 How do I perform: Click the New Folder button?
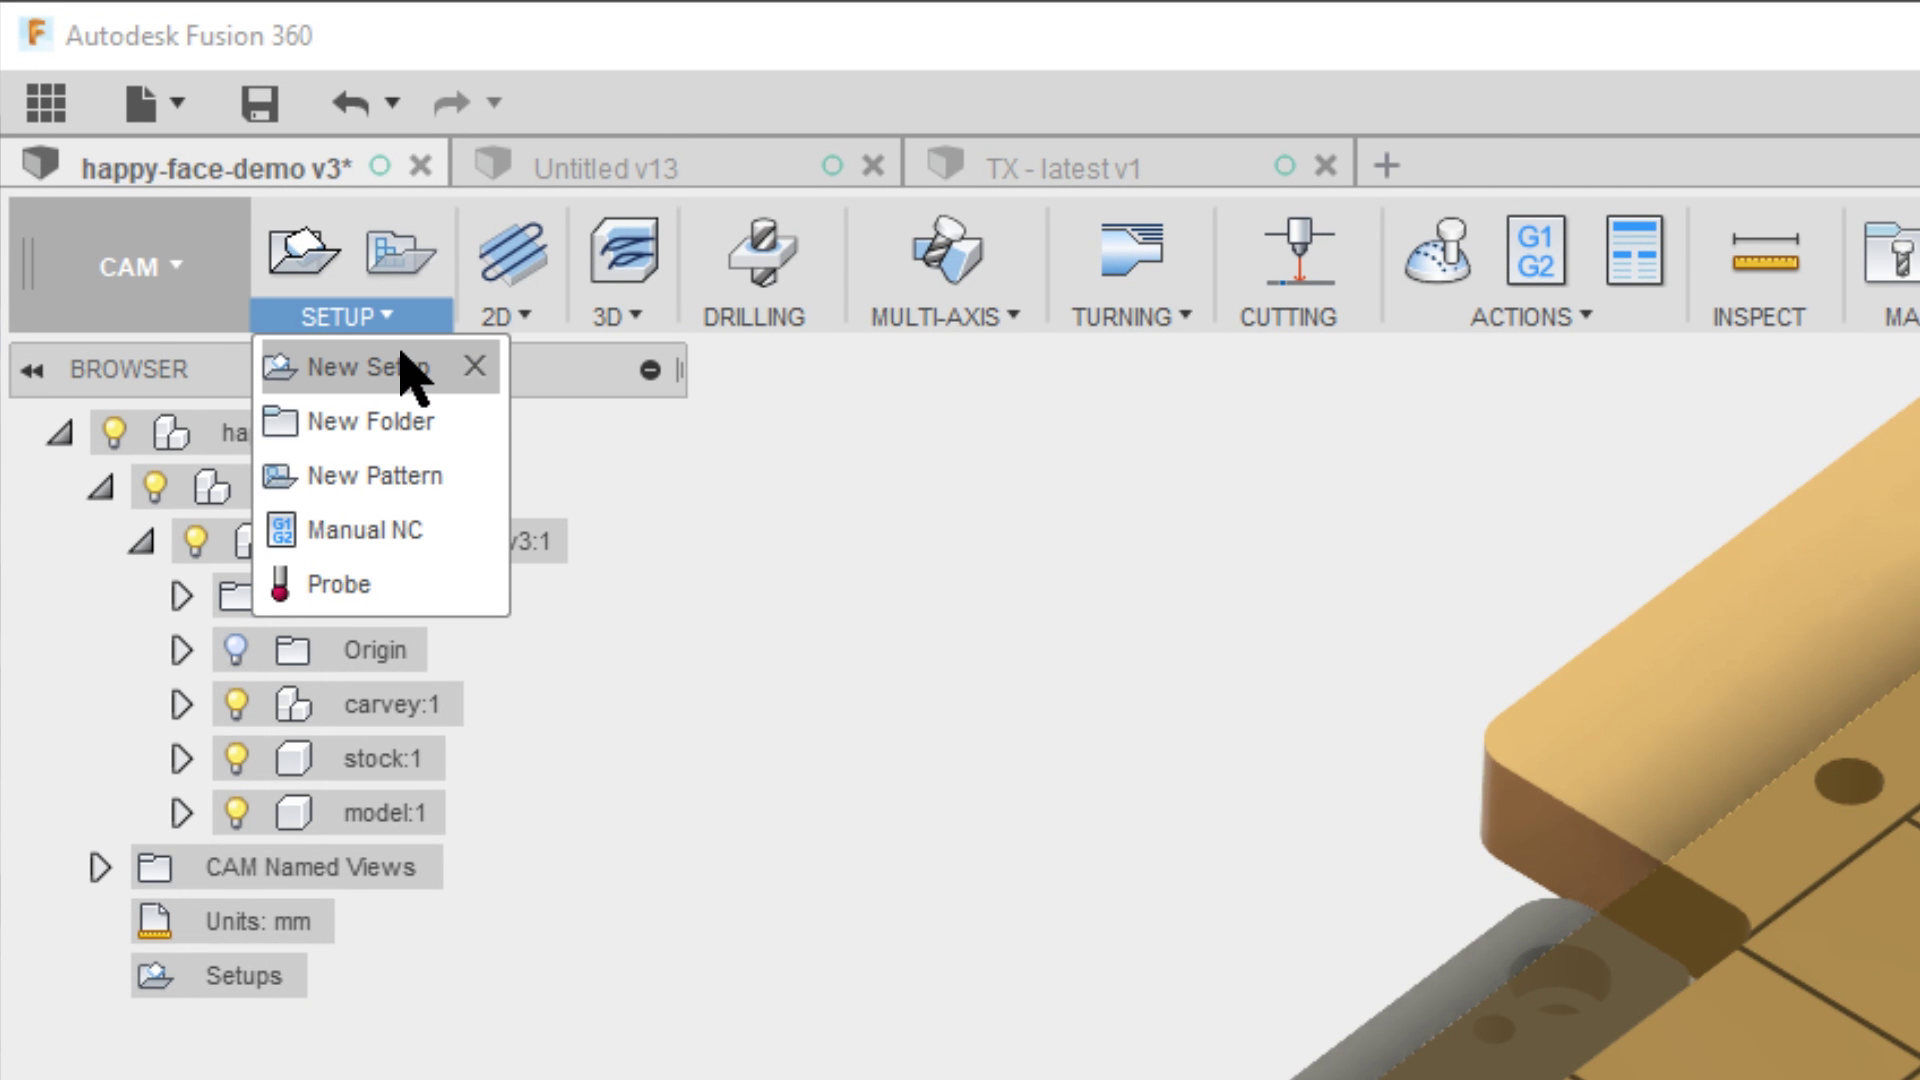pyautogui.click(x=371, y=421)
